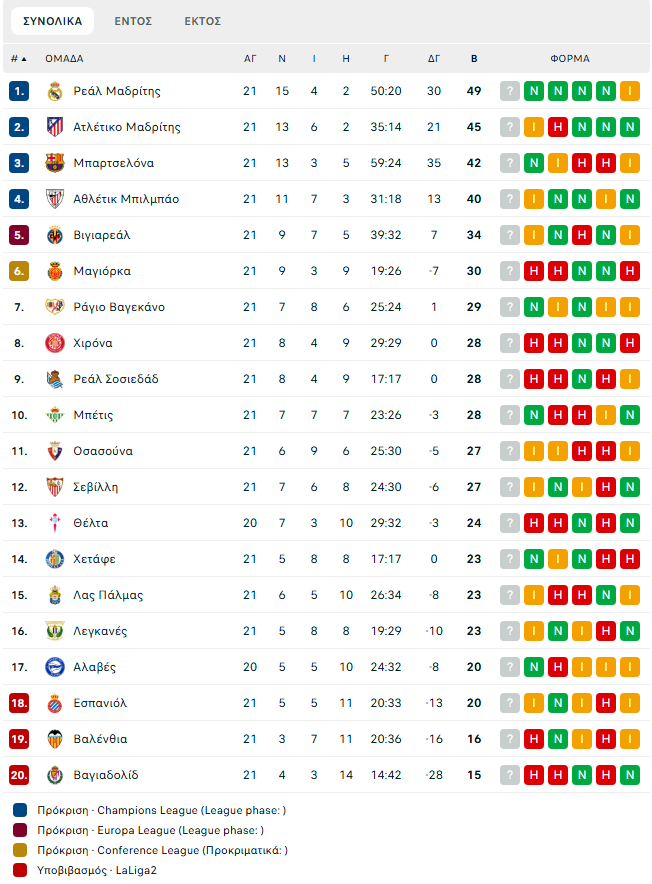Select the ΣΥΝΟΛΙΚΑ tab
Image resolution: width=652 pixels, height=884 pixels.
coord(52,21)
